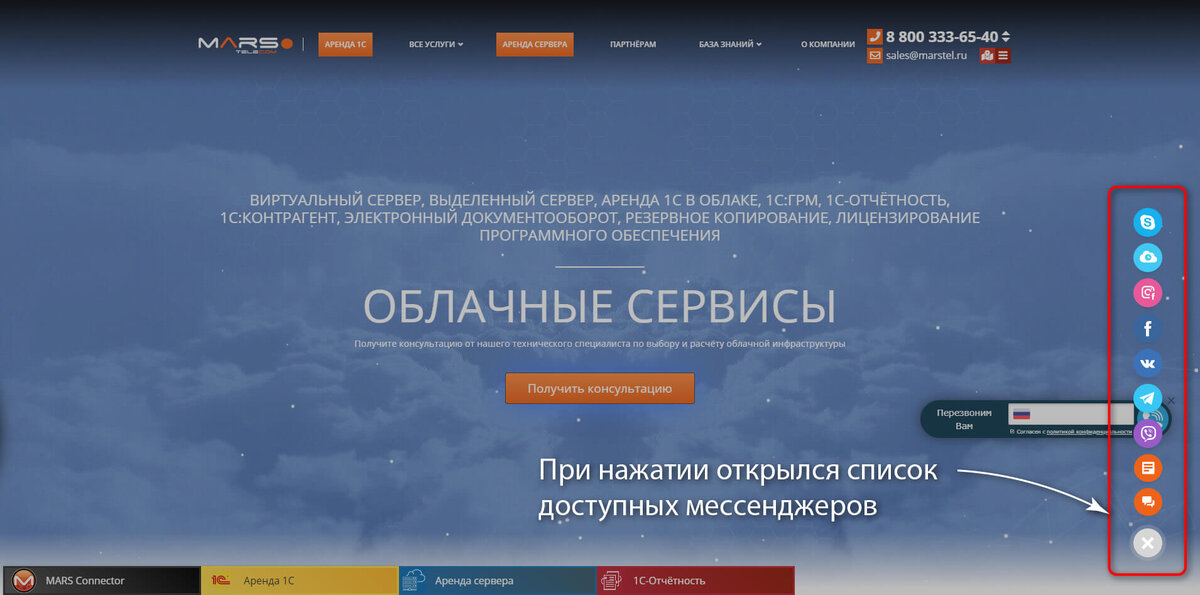1200x595 pixels.
Task: Close the Перезвоним Вам callback widget
Action: tap(1171, 400)
